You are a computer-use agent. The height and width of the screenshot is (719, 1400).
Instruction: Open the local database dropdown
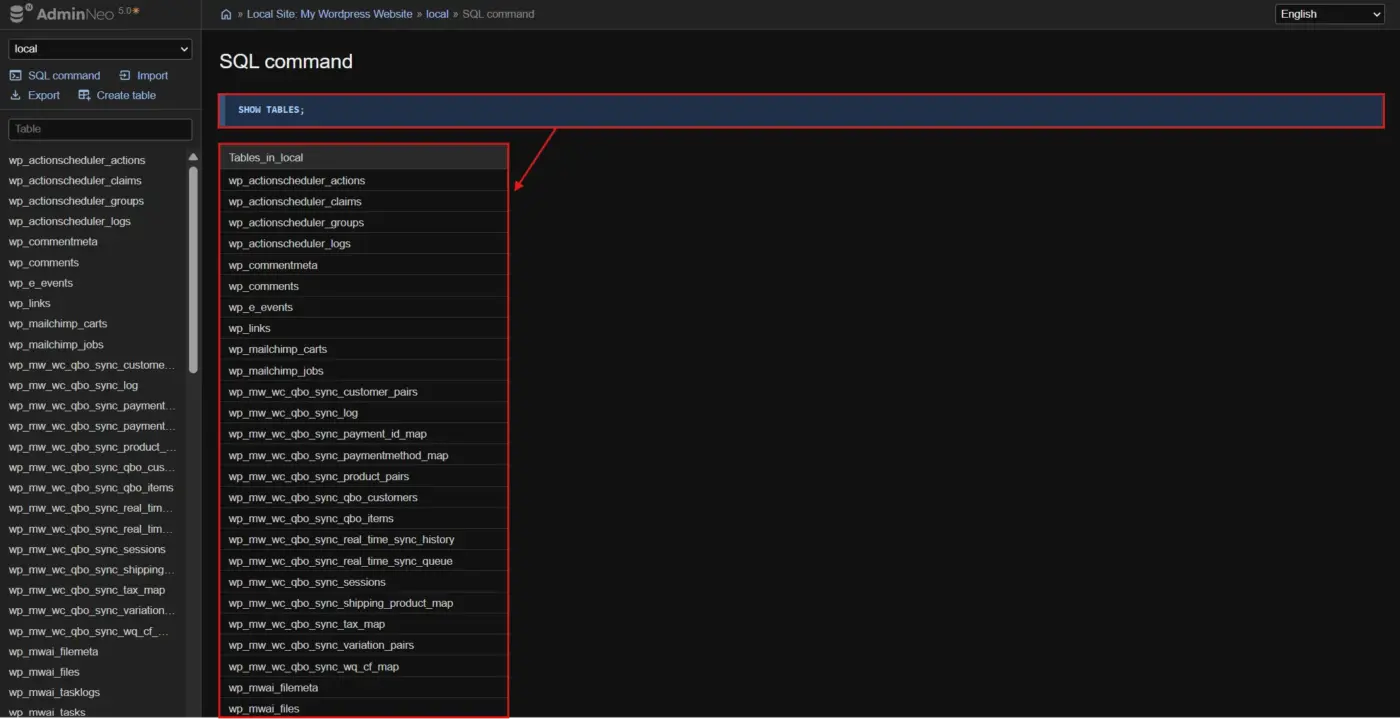(x=100, y=49)
